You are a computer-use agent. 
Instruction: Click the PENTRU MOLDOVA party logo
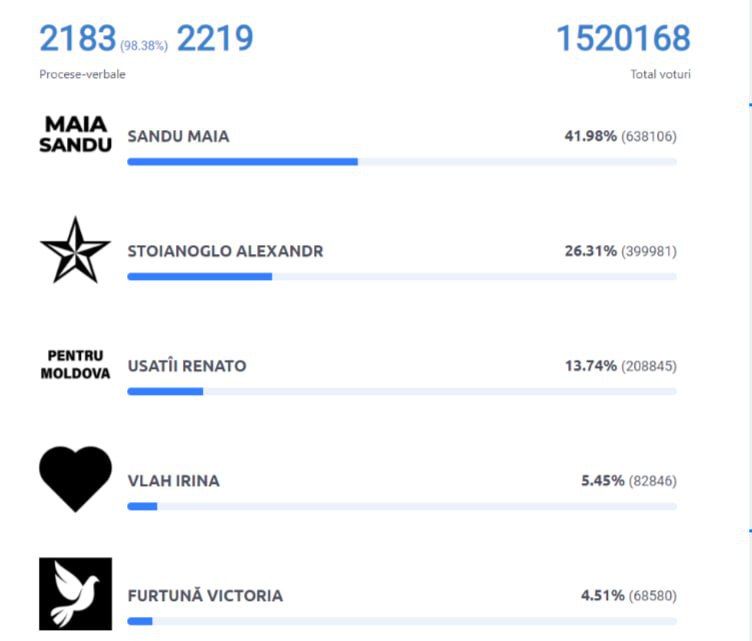coord(75,364)
